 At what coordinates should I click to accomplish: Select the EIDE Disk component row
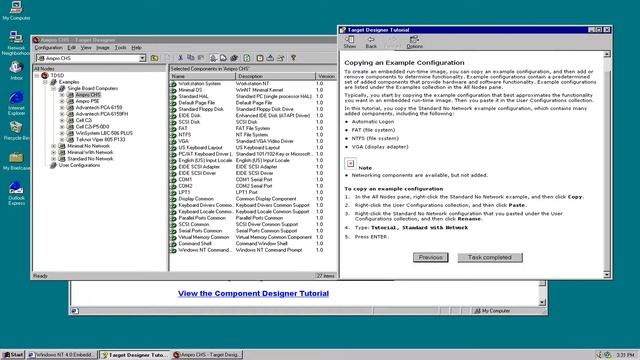(253, 116)
